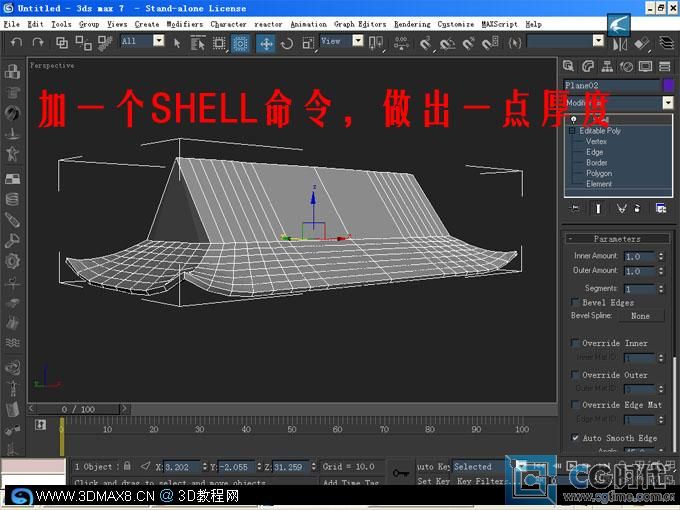Select Polygon sub-object level in the stack
680x510 pixels.
(x=599, y=173)
